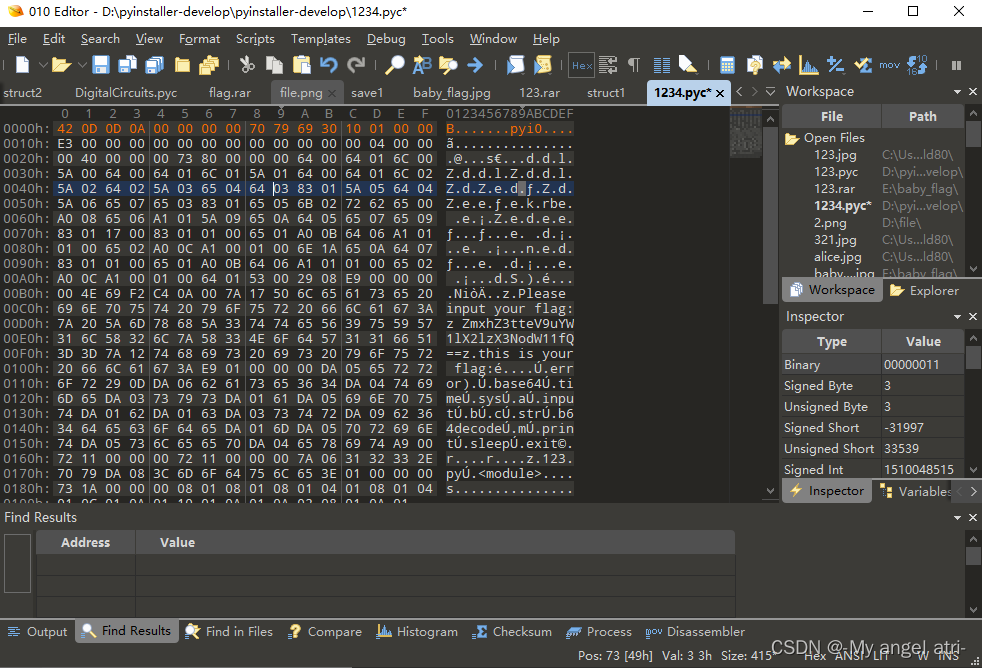Collapse the Open Files tree folder
The height and width of the screenshot is (668, 982).
(x=792, y=138)
